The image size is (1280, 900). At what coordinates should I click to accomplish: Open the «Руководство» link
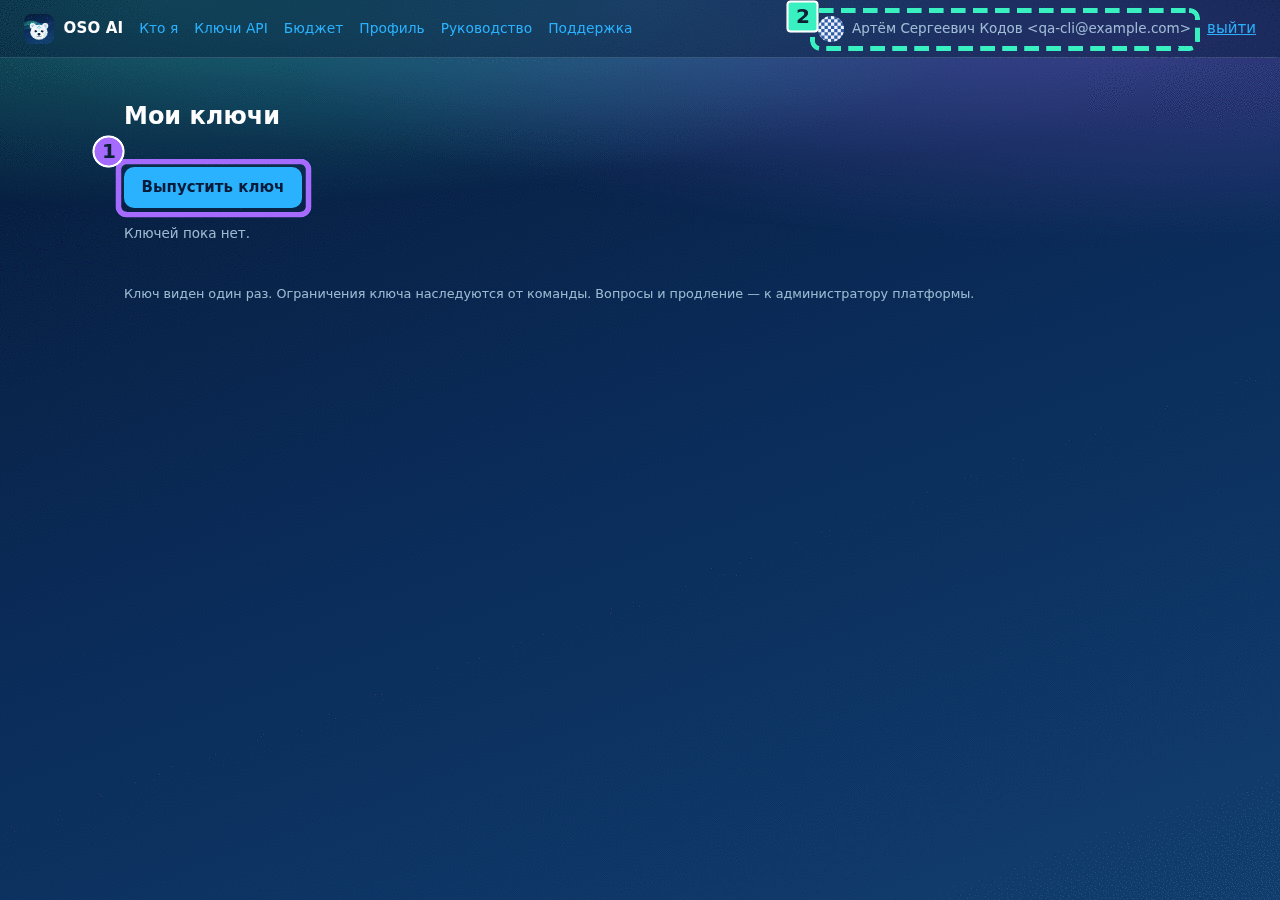(486, 28)
